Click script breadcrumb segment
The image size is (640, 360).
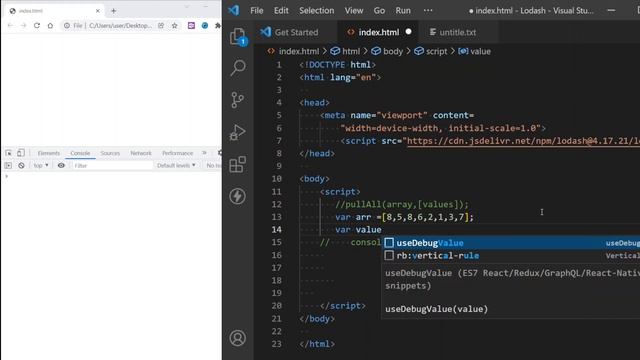coord(436,51)
